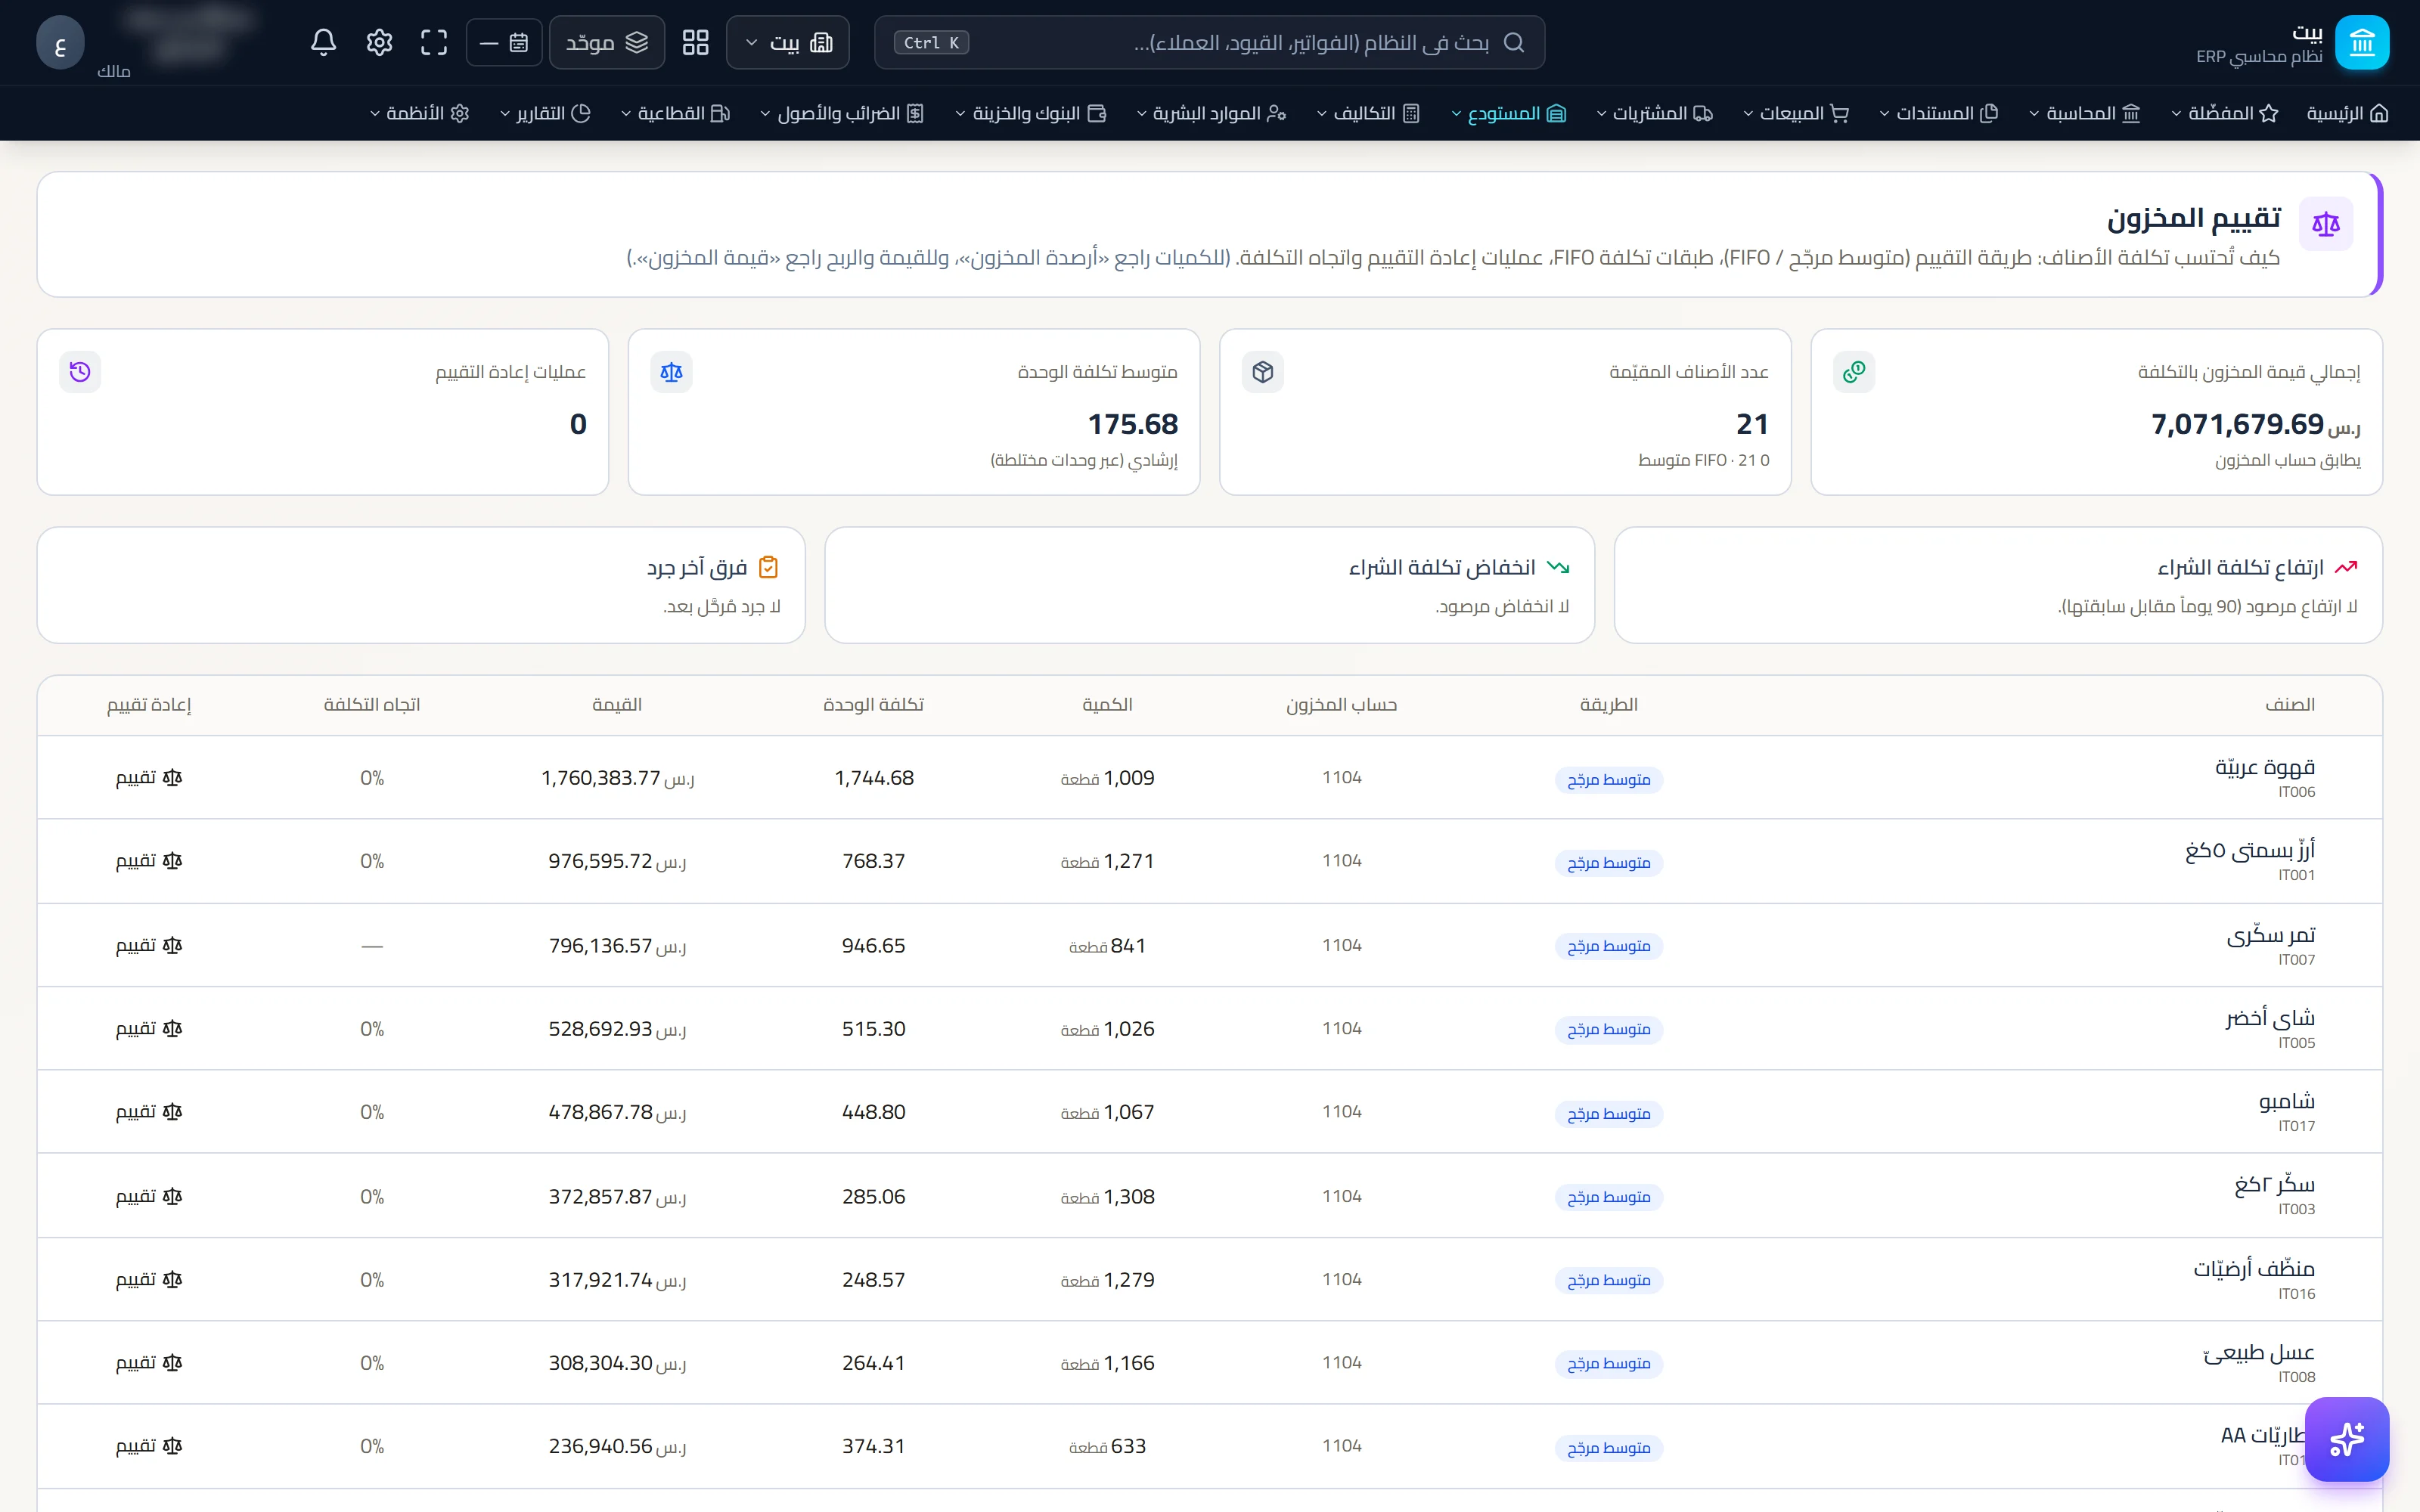Revalue قهوة عربيّة item
The width and height of the screenshot is (2420, 1512).
point(149,778)
